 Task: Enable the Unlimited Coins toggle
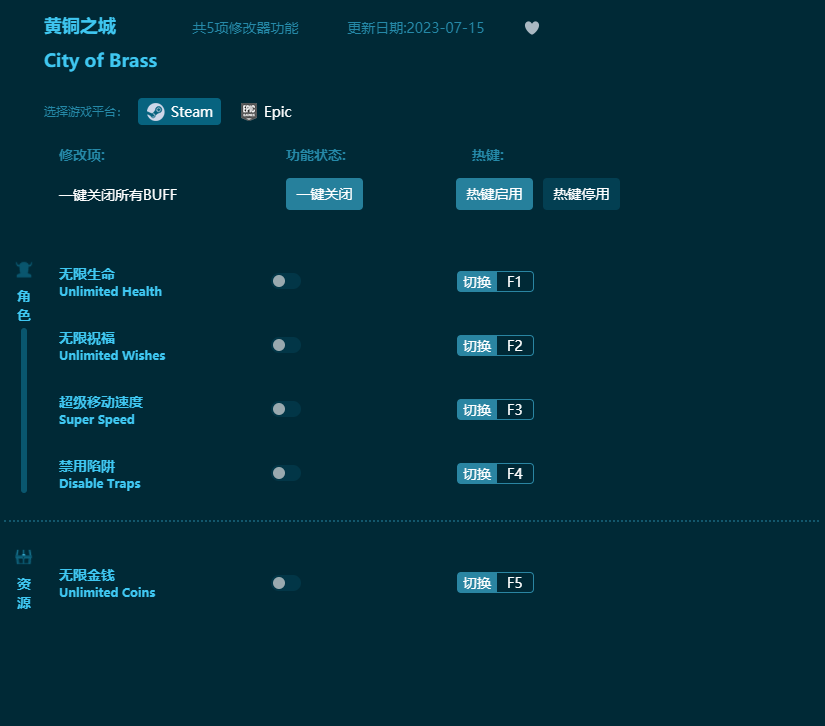point(286,582)
